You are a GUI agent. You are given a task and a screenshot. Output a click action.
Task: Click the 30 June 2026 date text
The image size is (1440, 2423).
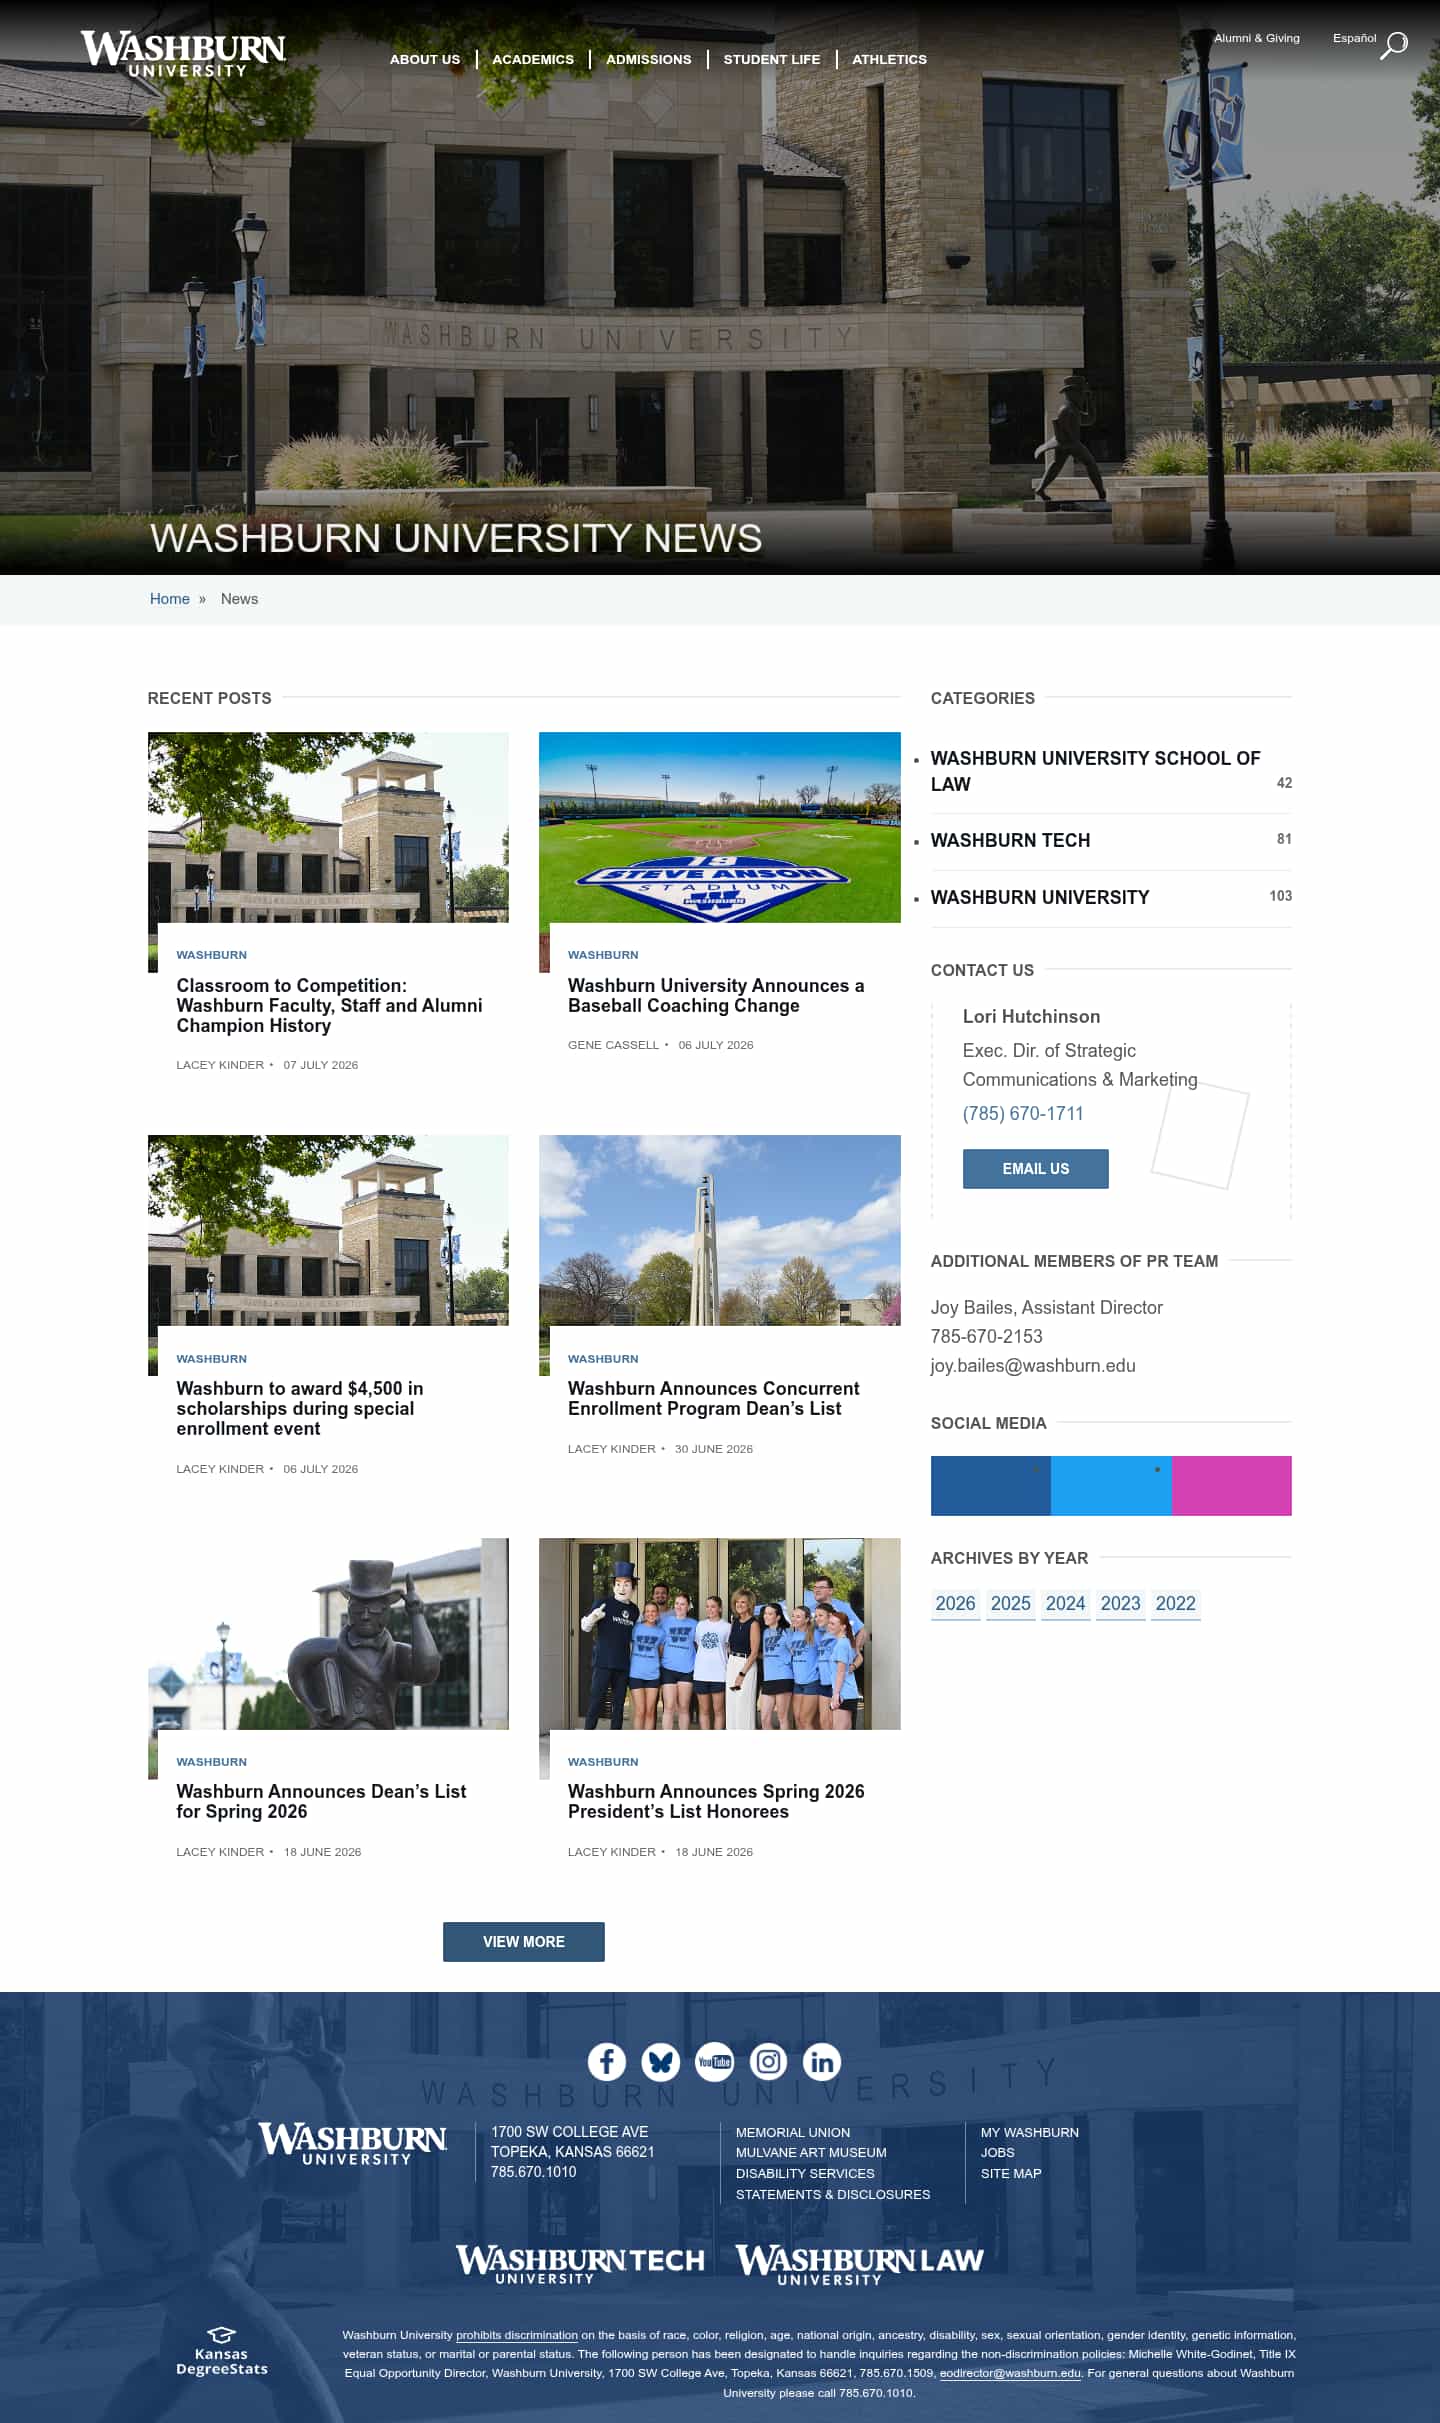point(714,1449)
